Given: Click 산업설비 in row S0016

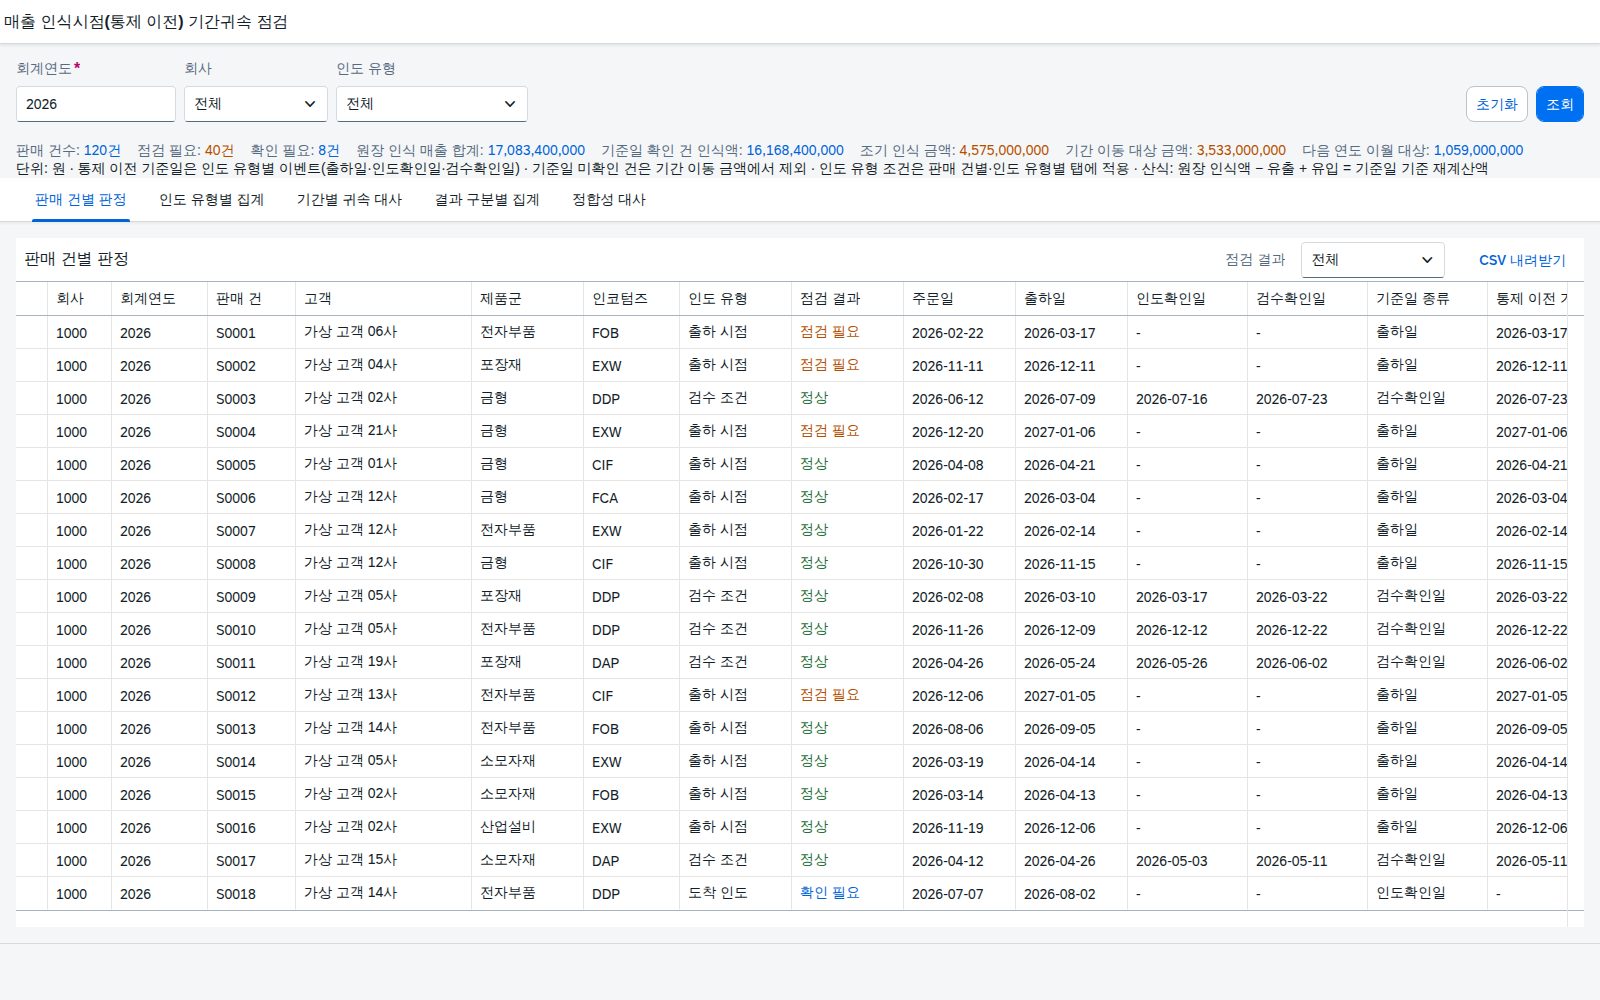Looking at the screenshot, I should click(x=507, y=827).
